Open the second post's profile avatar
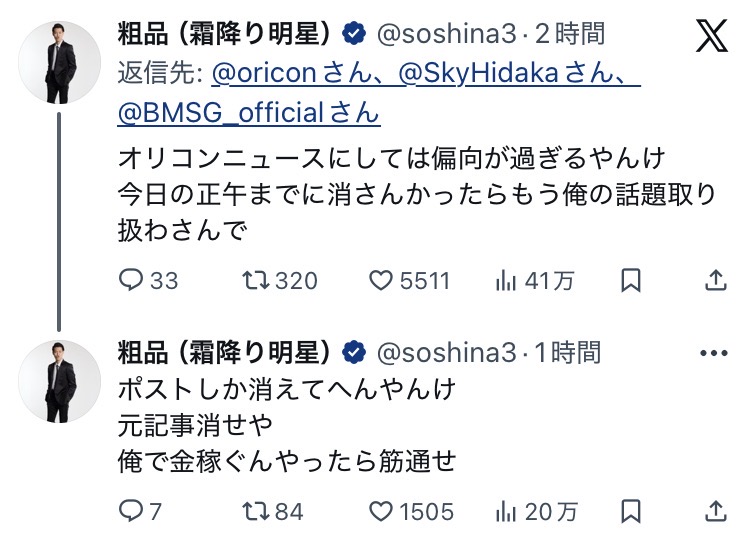 [x=59, y=379]
